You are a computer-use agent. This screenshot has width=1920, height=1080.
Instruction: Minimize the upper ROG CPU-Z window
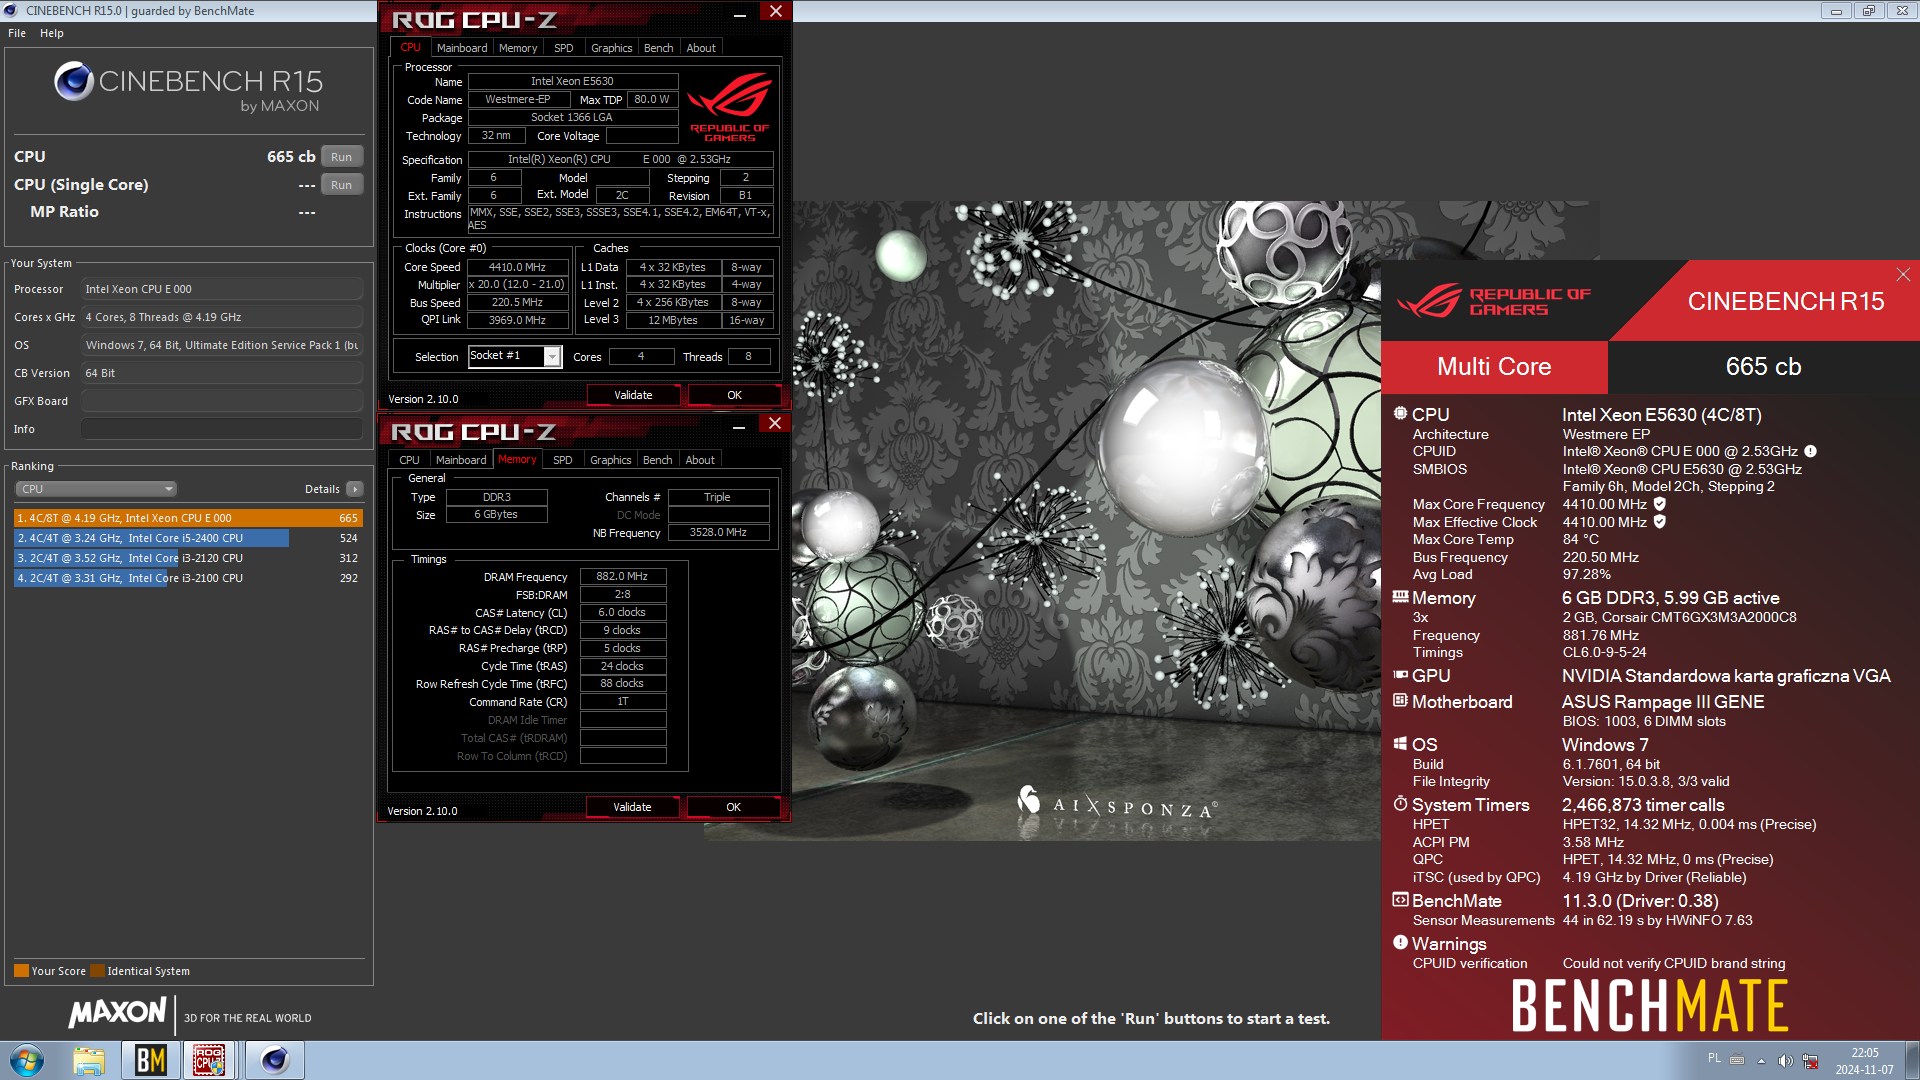pyautogui.click(x=740, y=14)
